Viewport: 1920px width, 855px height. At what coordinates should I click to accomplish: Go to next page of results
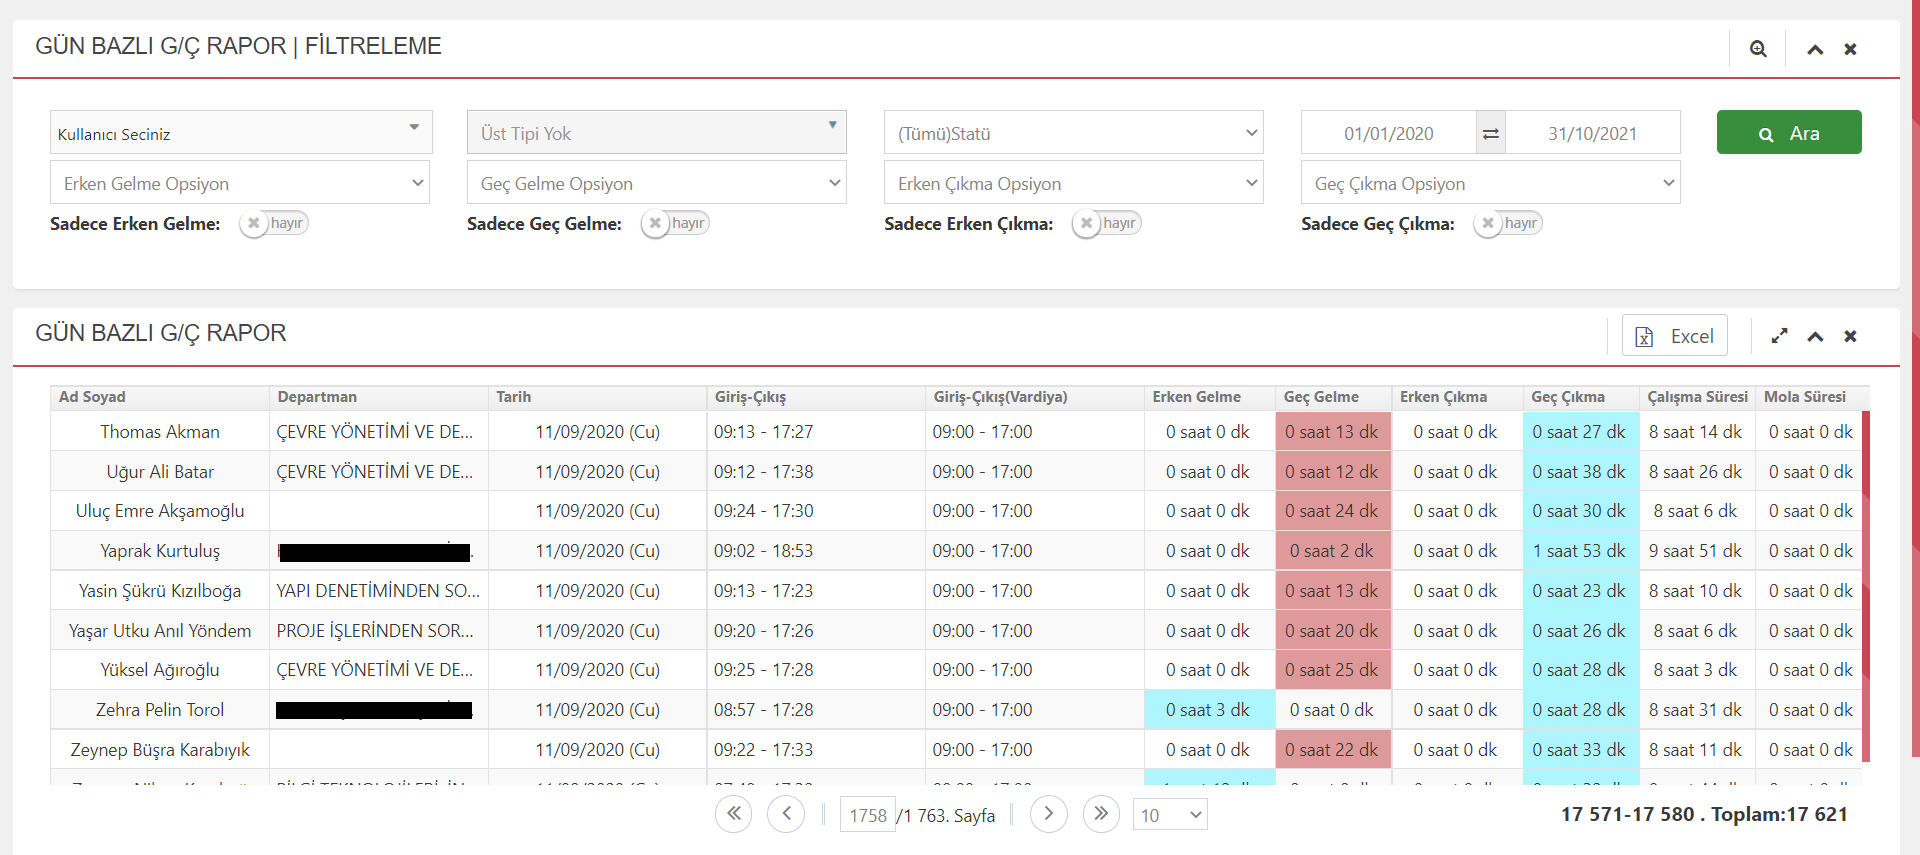pyautogui.click(x=1048, y=814)
